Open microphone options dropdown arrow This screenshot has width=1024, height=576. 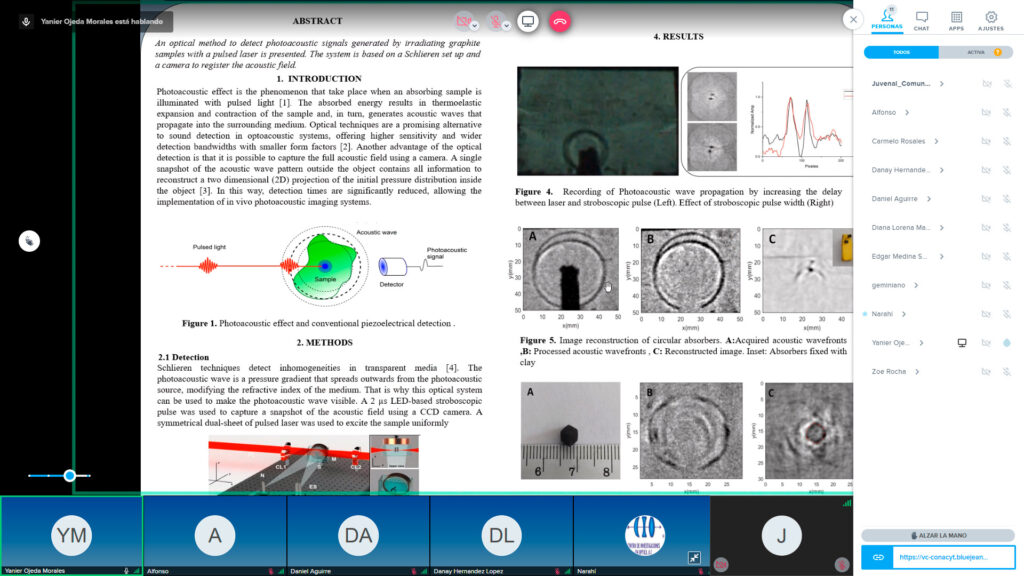pyautogui.click(x=507, y=25)
